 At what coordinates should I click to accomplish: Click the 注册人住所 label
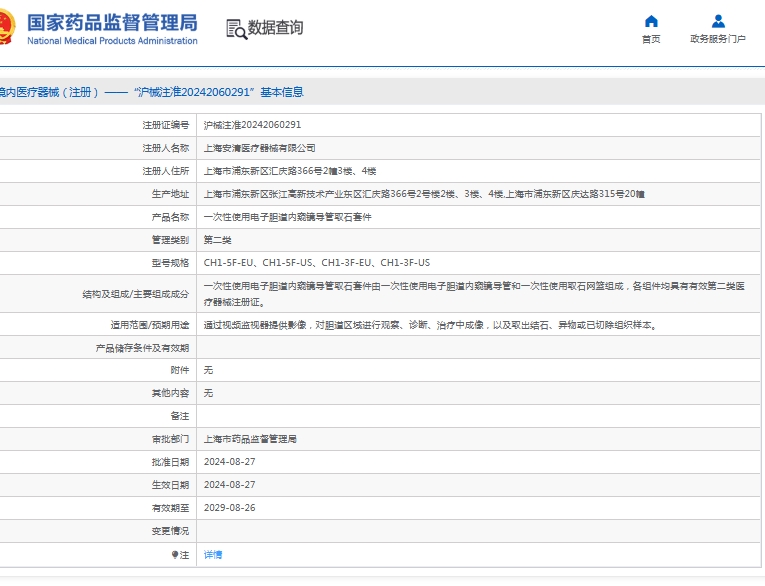click(165, 171)
